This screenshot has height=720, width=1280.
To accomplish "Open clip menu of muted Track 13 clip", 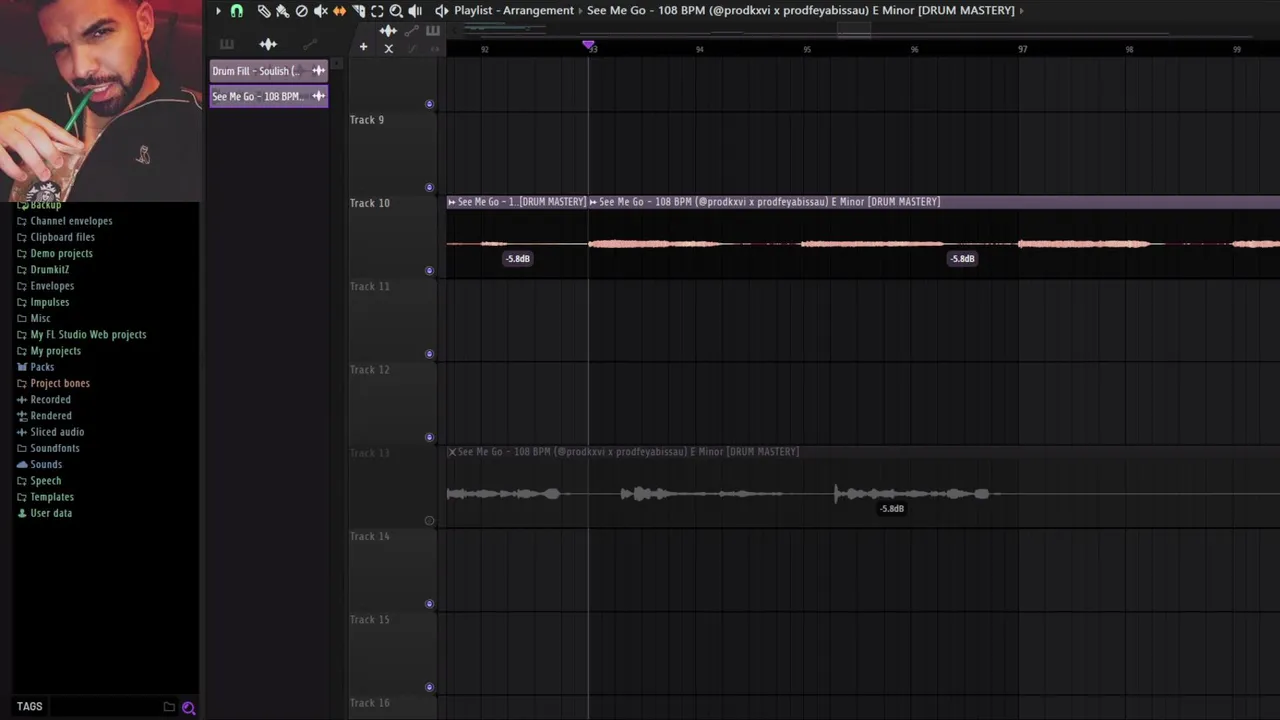I will coord(452,452).
